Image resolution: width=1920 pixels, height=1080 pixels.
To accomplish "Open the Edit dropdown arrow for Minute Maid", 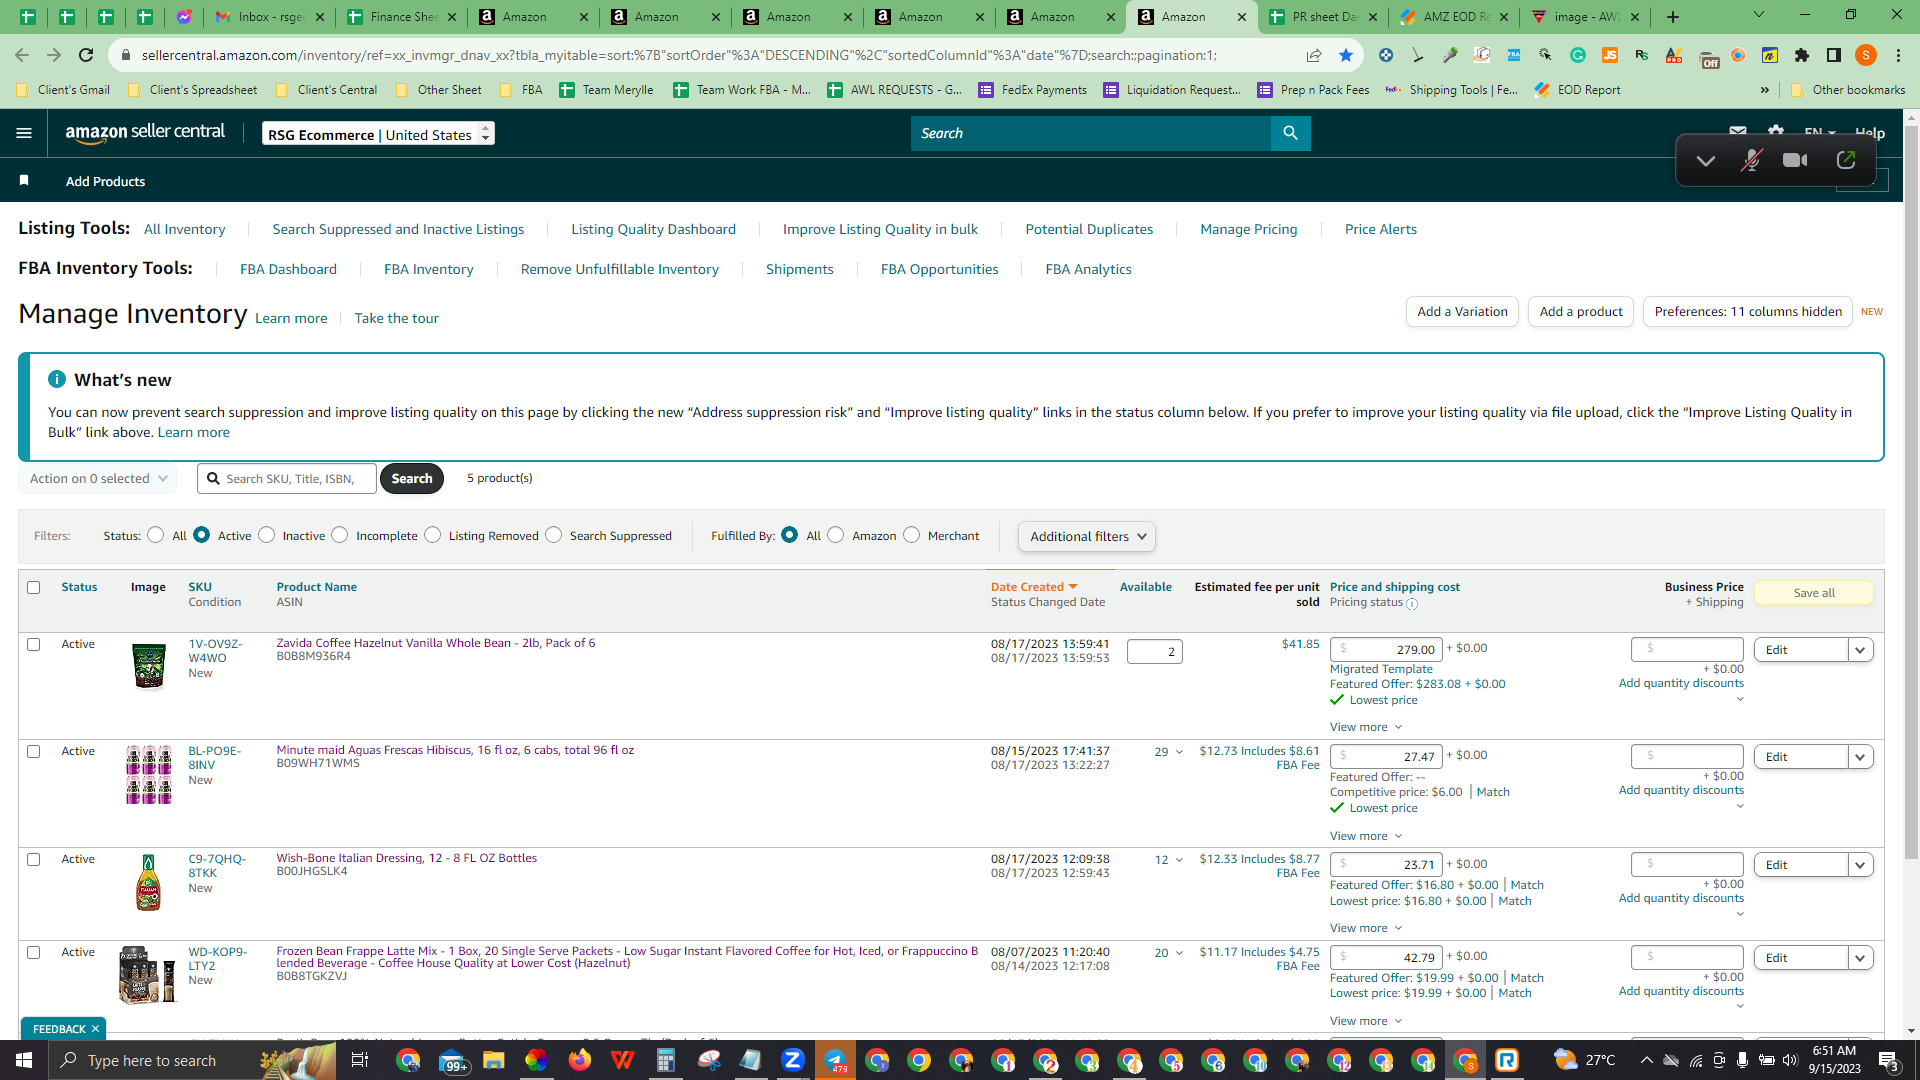I will coord(1860,757).
